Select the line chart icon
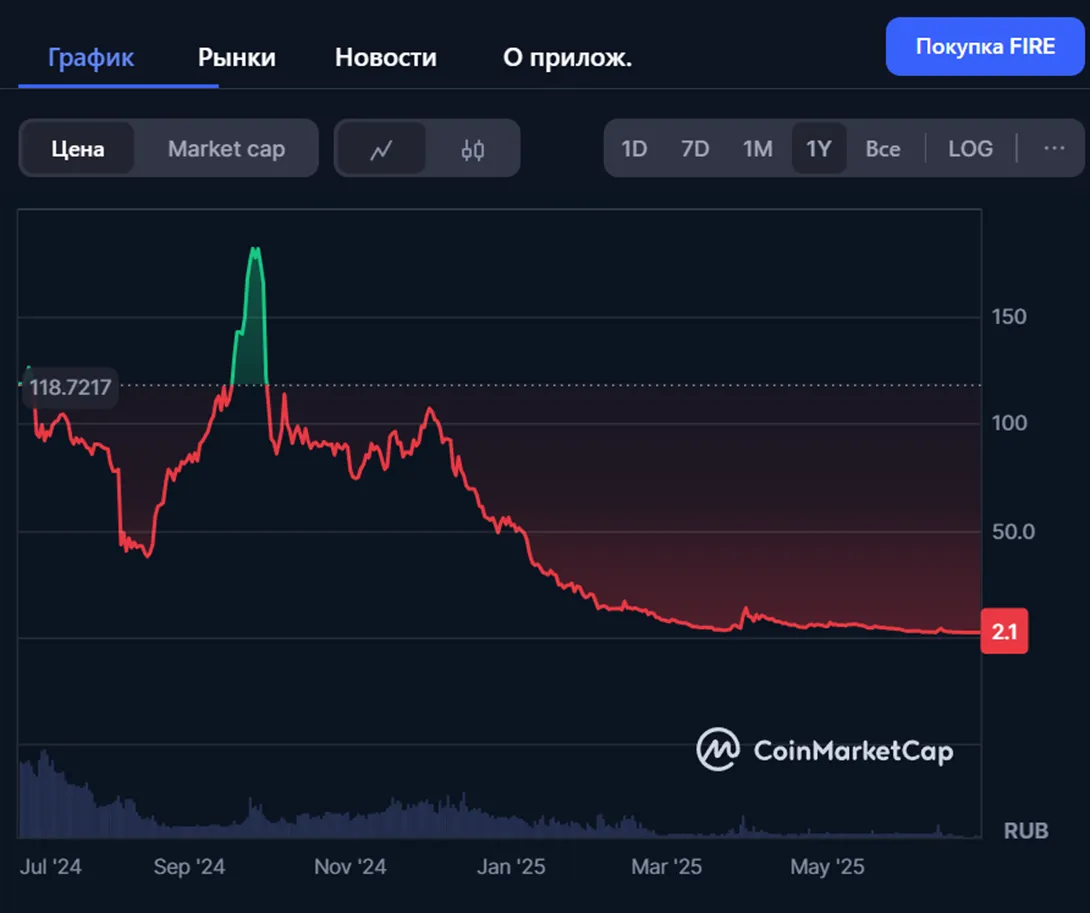The height and width of the screenshot is (913, 1090). pyautogui.click(x=381, y=149)
